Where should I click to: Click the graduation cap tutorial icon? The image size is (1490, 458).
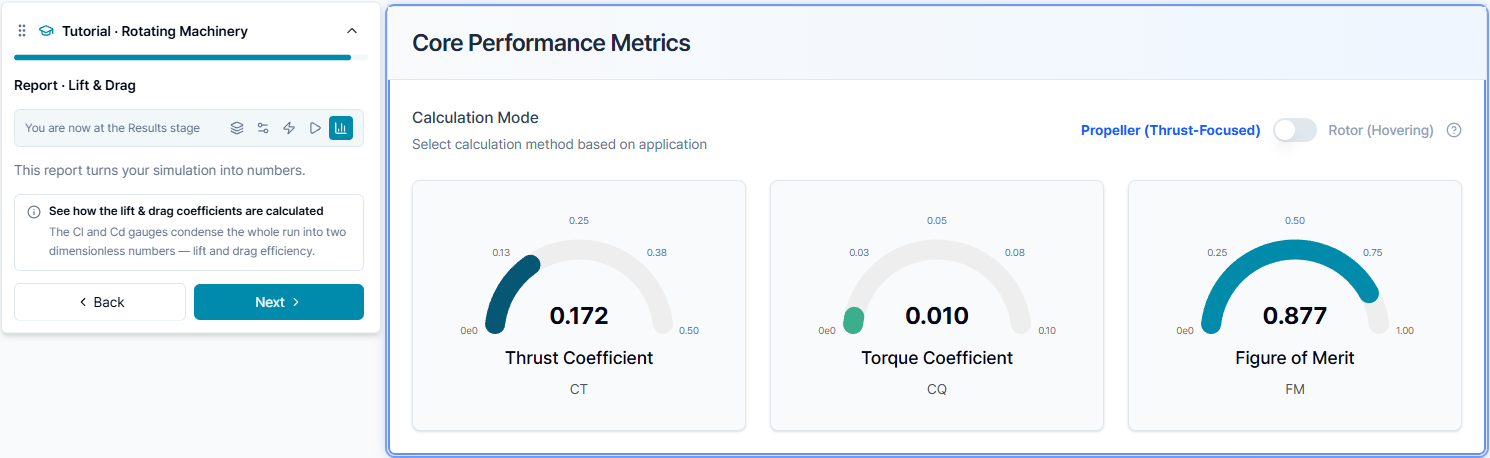pyautogui.click(x=46, y=31)
